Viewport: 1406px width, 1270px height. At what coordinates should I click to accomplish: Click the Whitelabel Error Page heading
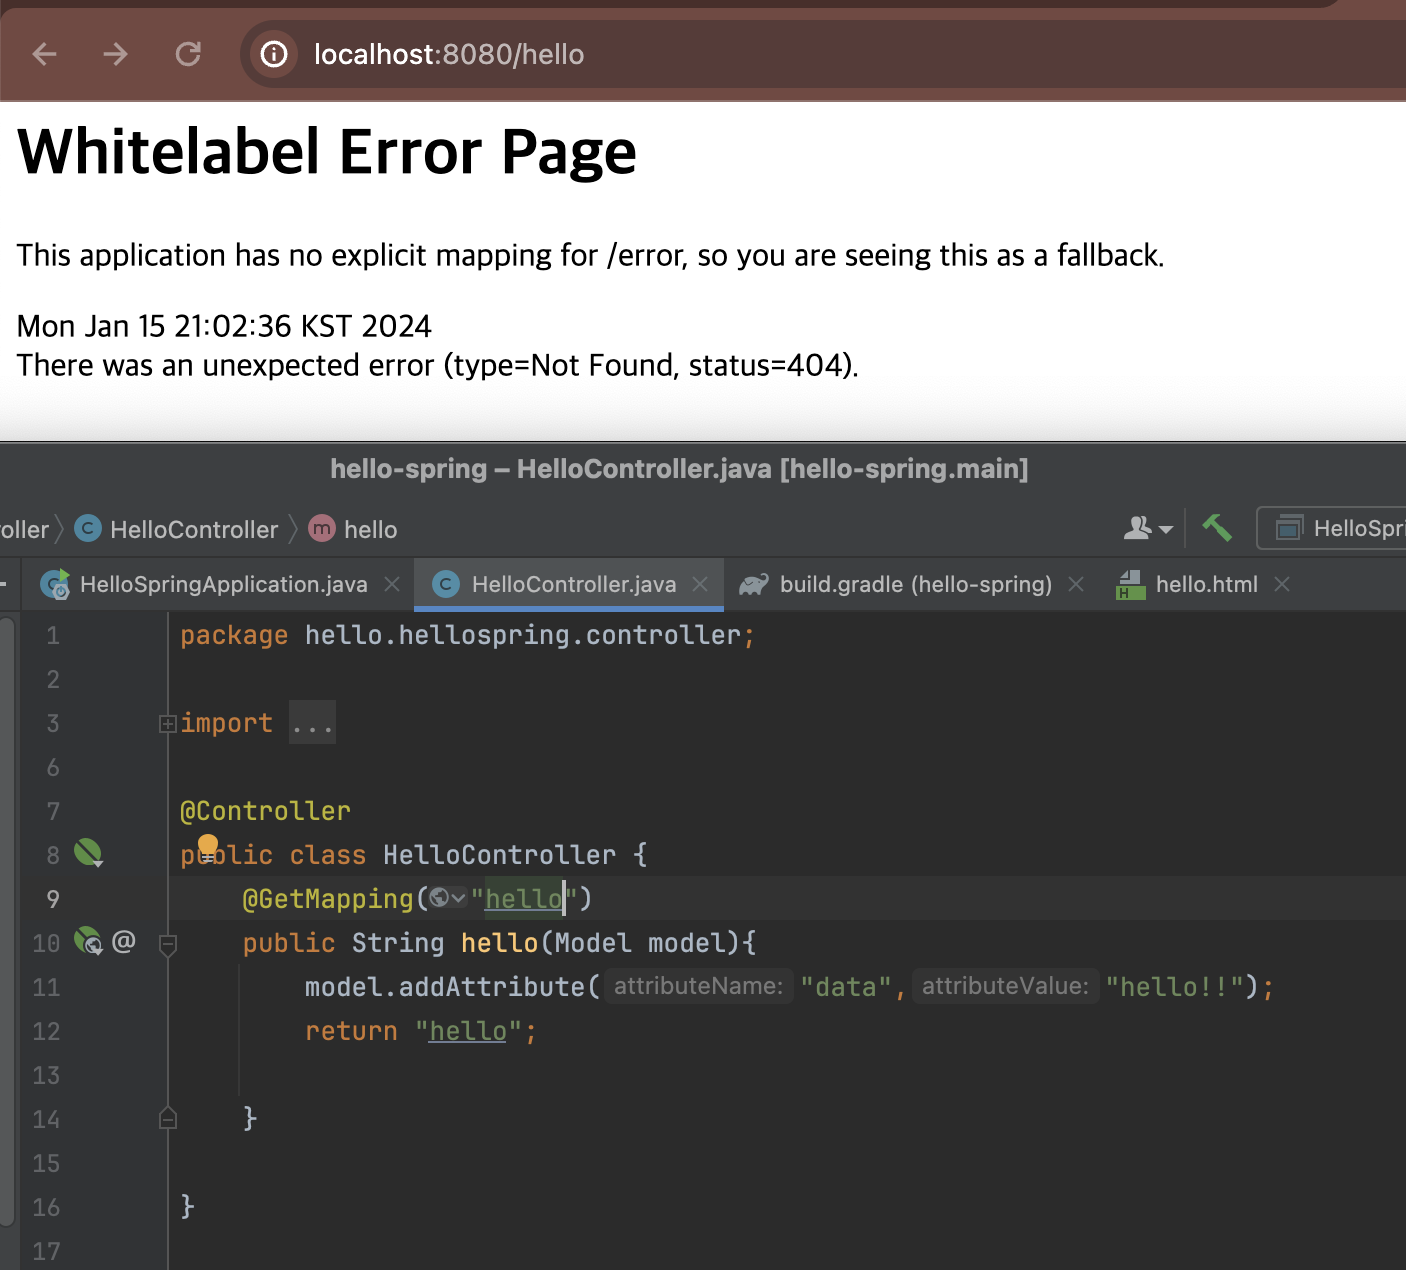[327, 152]
